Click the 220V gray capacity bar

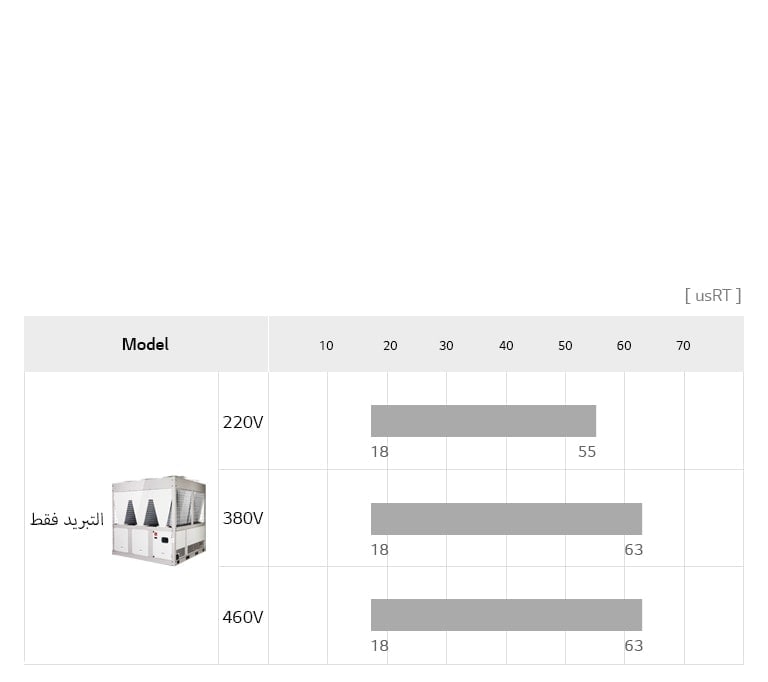point(483,421)
